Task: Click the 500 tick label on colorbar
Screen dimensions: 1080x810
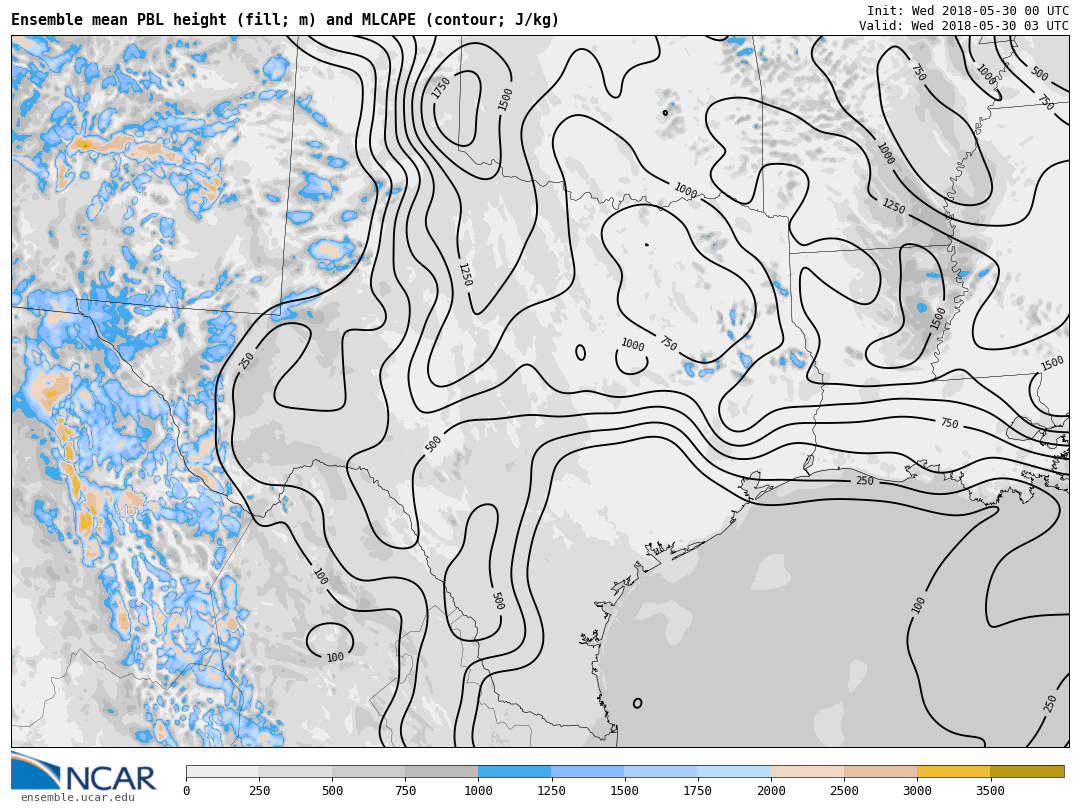Action: (332, 791)
